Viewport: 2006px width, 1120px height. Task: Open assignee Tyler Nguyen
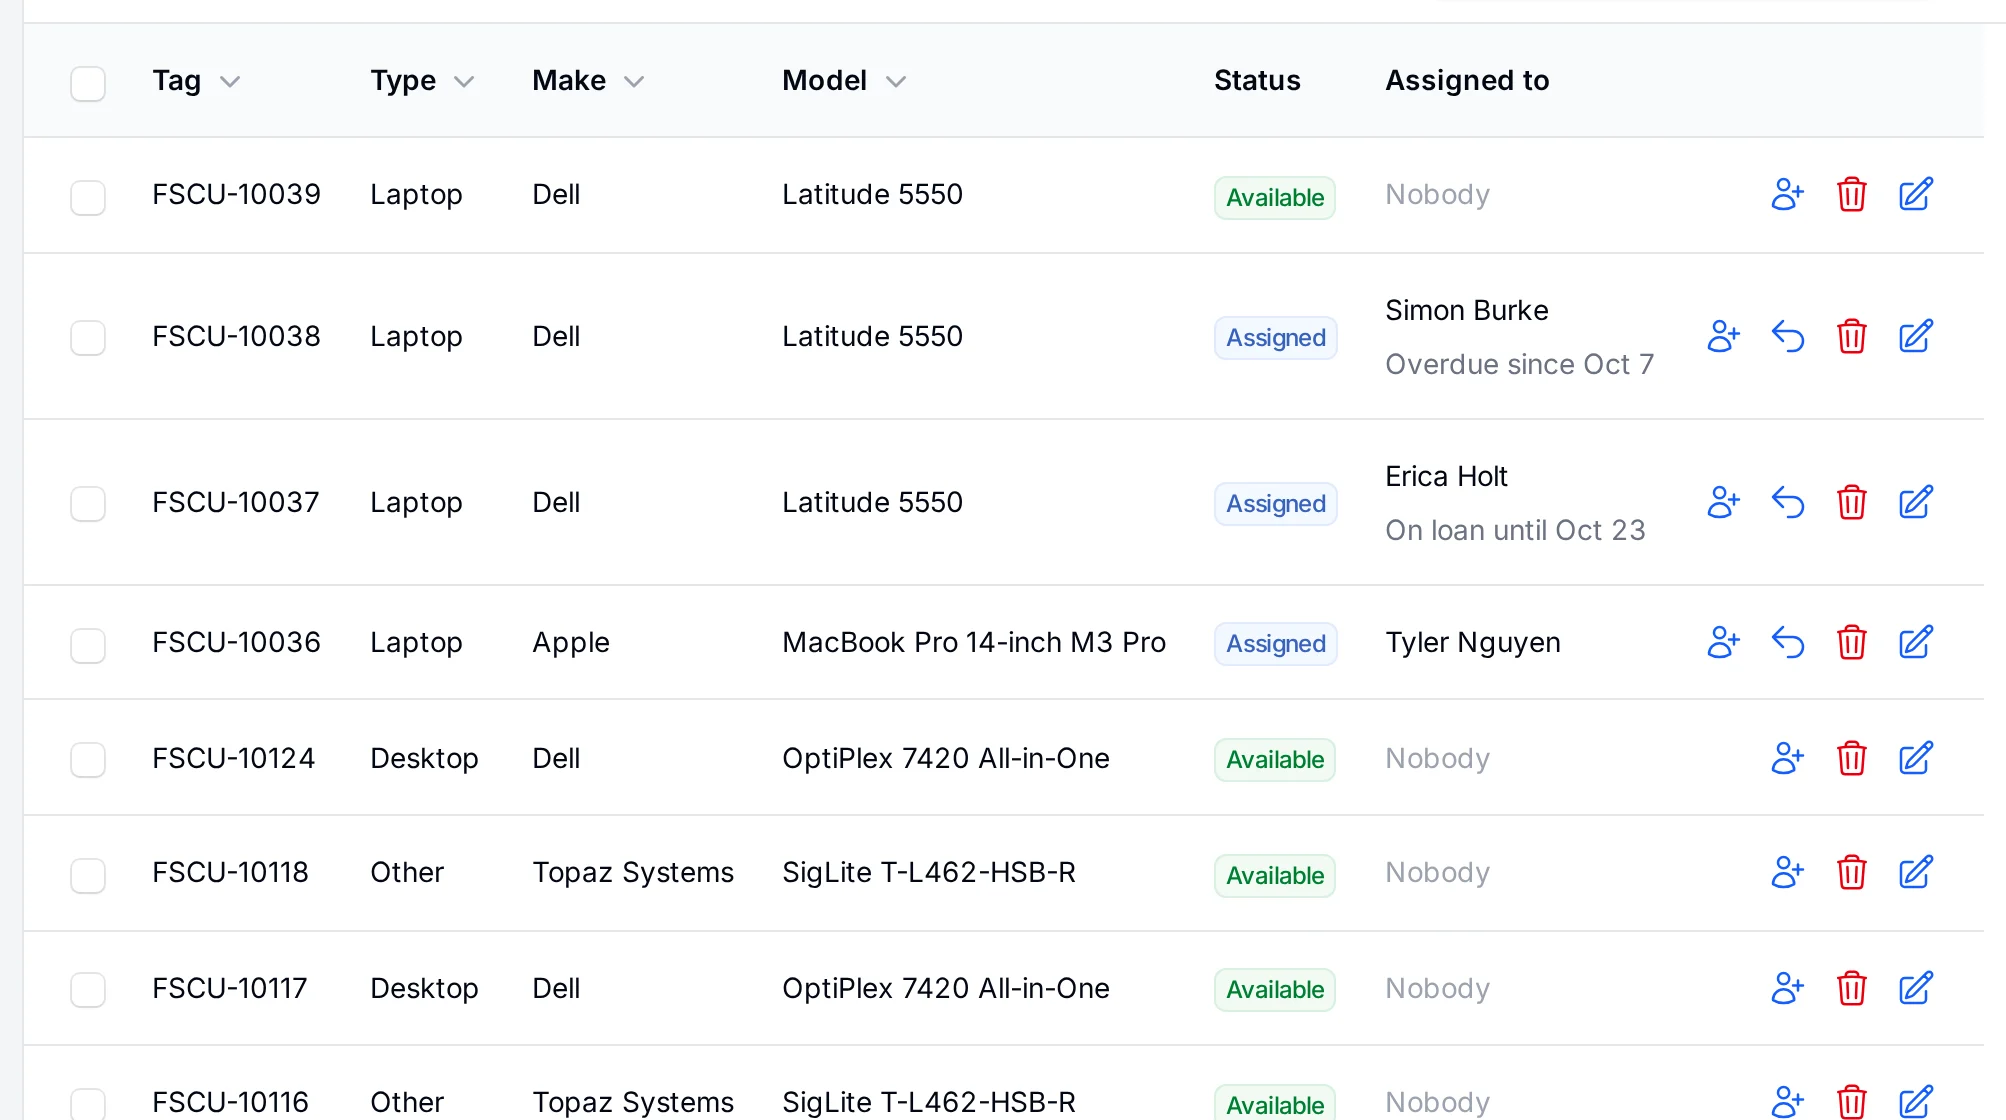[1473, 642]
